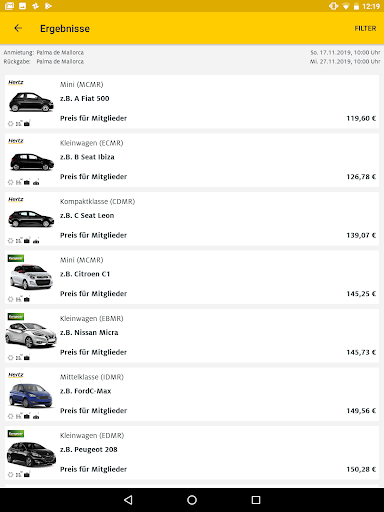Tap the Android home button
This screenshot has width=384, height=512.
pyautogui.click(x=192, y=500)
